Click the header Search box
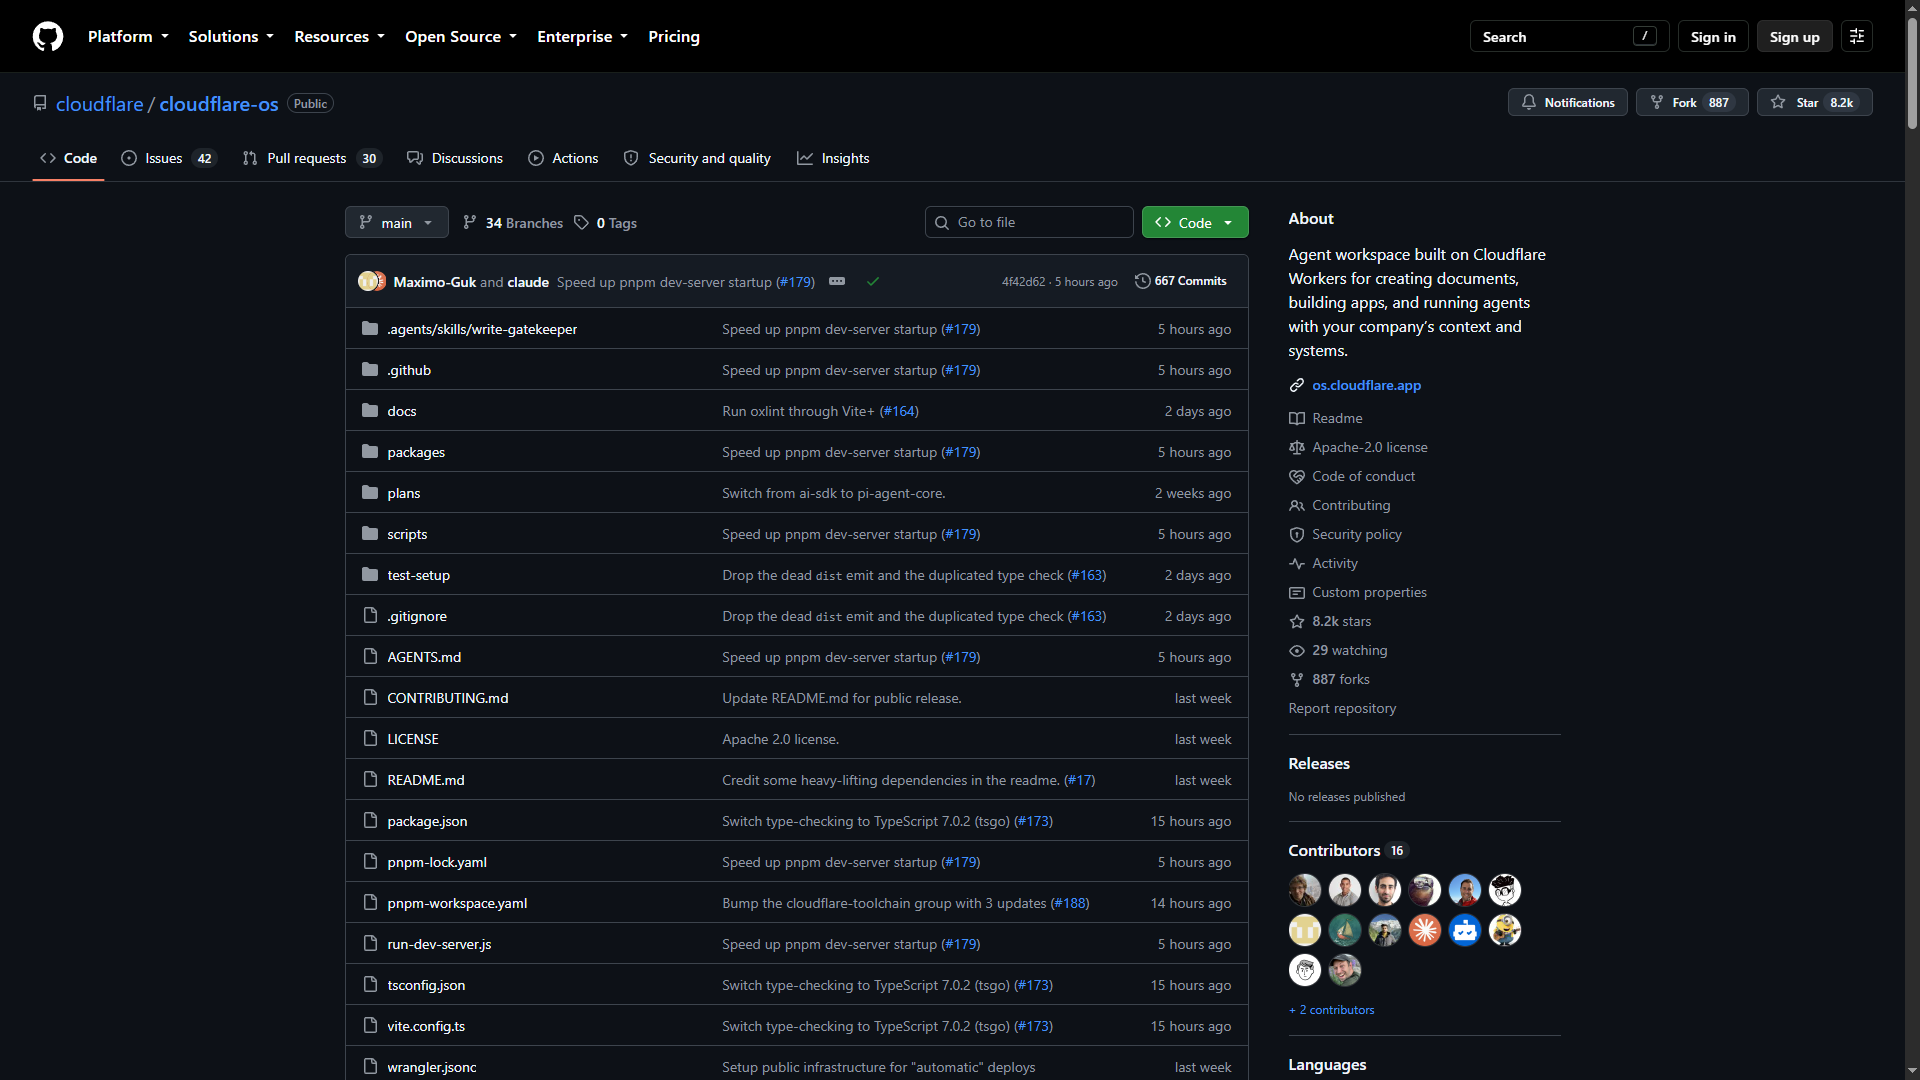This screenshot has height=1080, width=1920. [1570, 36]
